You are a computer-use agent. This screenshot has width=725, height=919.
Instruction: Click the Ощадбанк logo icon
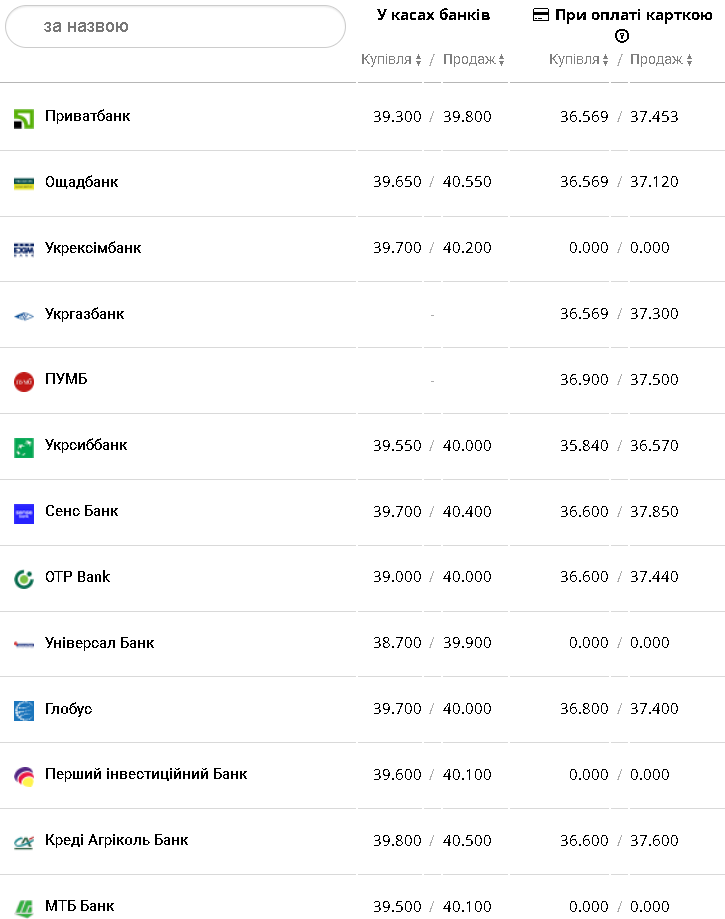[x=24, y=183]
